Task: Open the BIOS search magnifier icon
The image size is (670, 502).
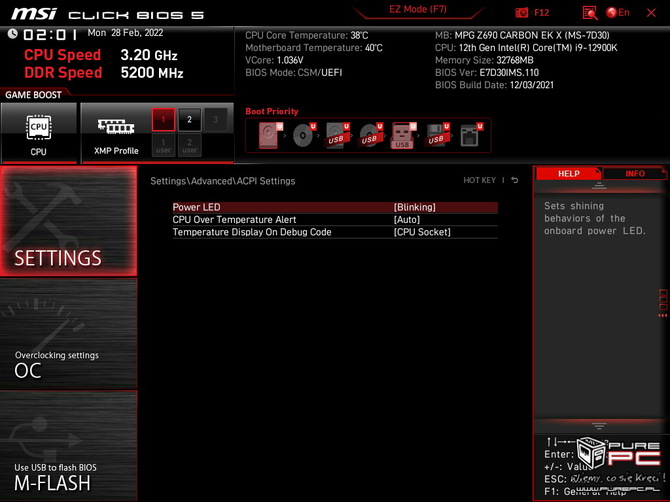Action: pos(590,13)
